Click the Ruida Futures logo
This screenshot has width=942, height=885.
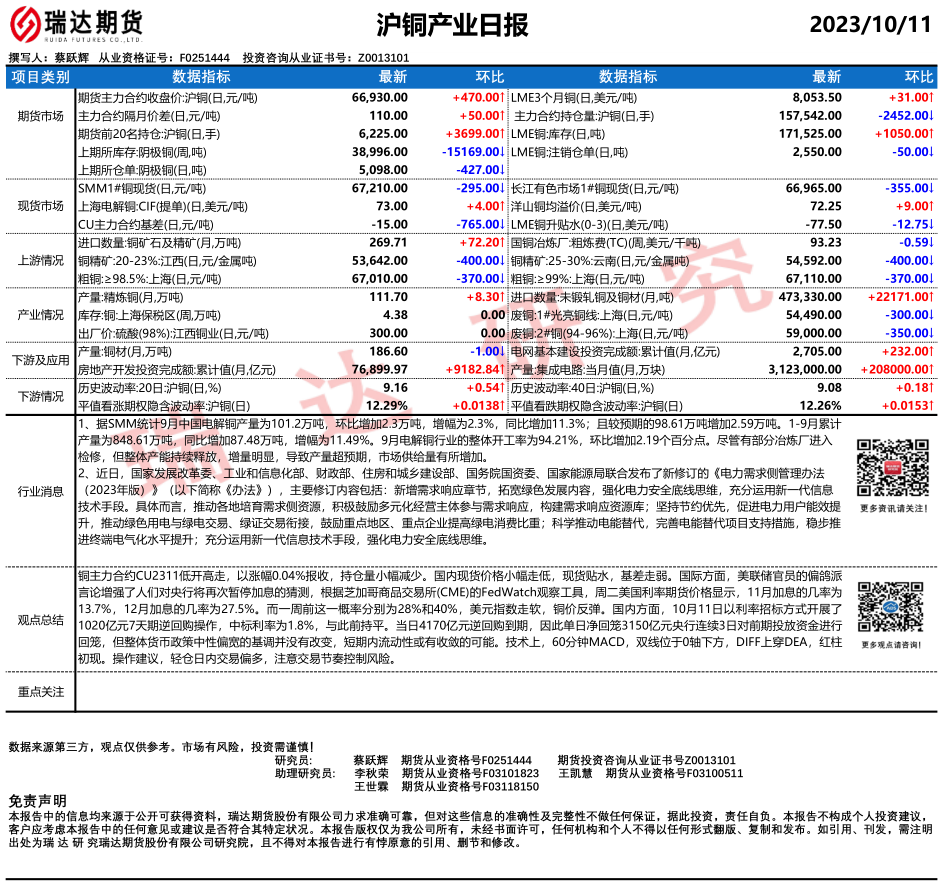pyautogui.click(x=76, y=22)
